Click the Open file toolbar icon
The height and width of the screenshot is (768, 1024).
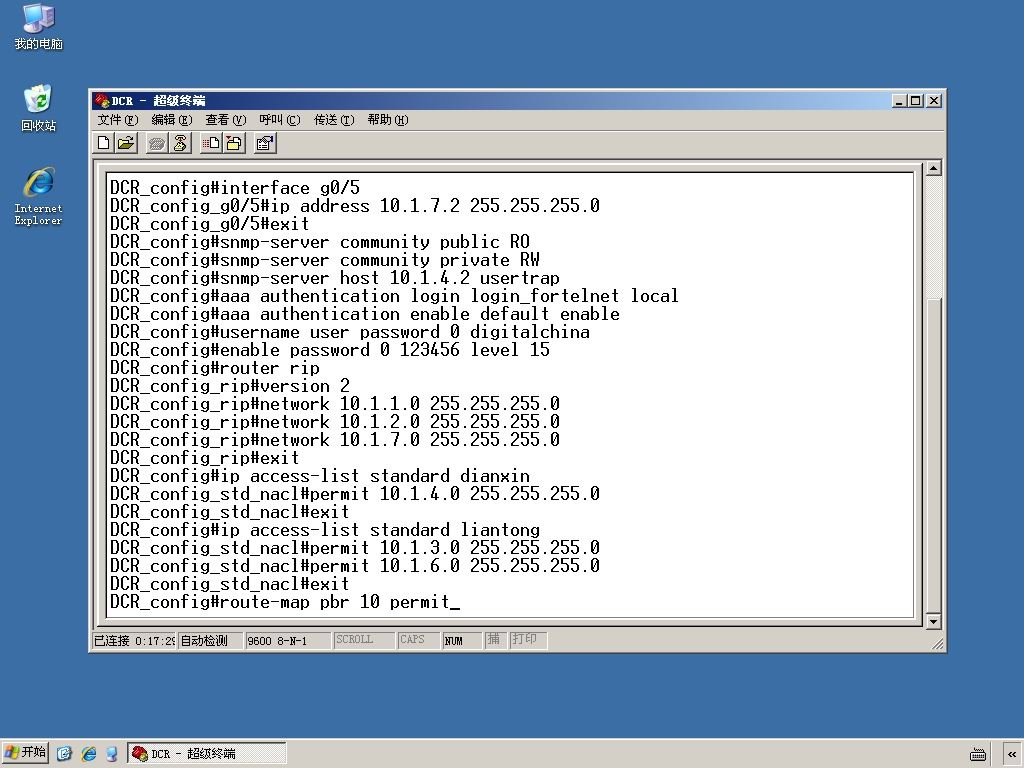click(x=126, y=143)
